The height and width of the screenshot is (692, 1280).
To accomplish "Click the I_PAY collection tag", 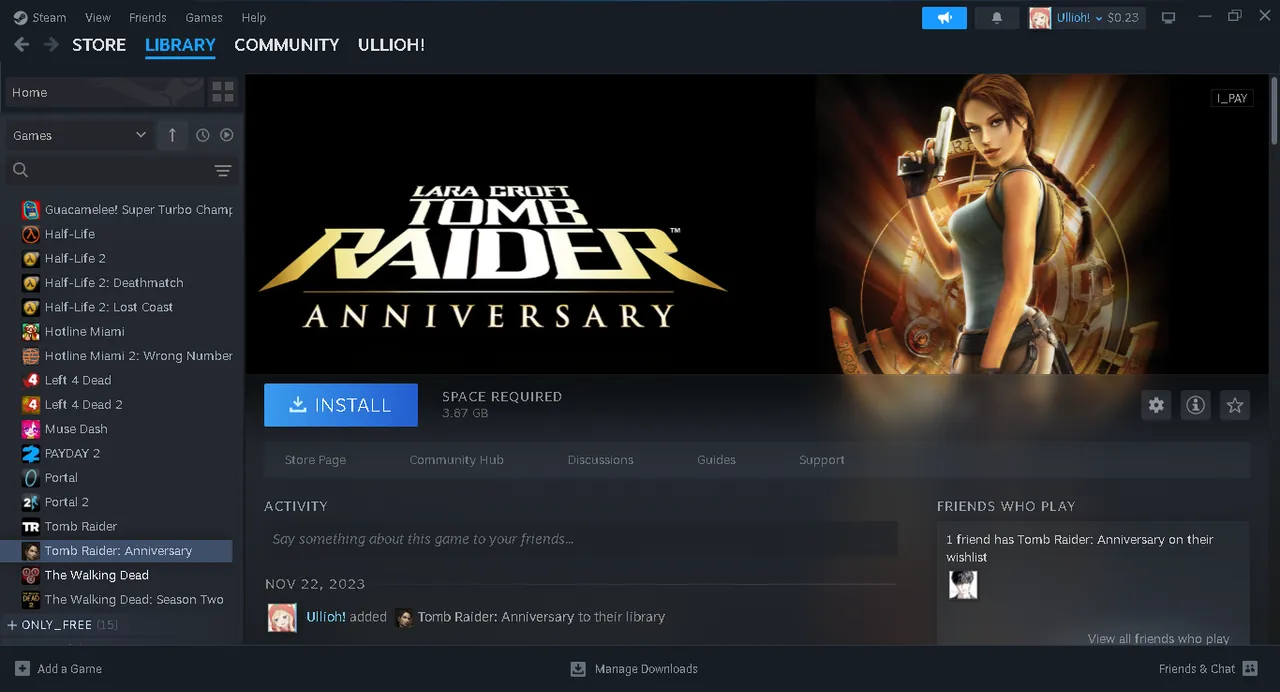I will (x=1231, y=98).
